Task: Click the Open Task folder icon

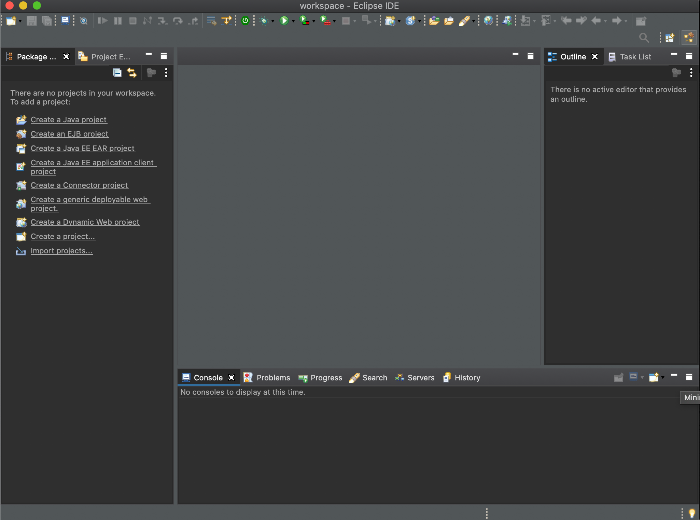Action: pos(449,21)
